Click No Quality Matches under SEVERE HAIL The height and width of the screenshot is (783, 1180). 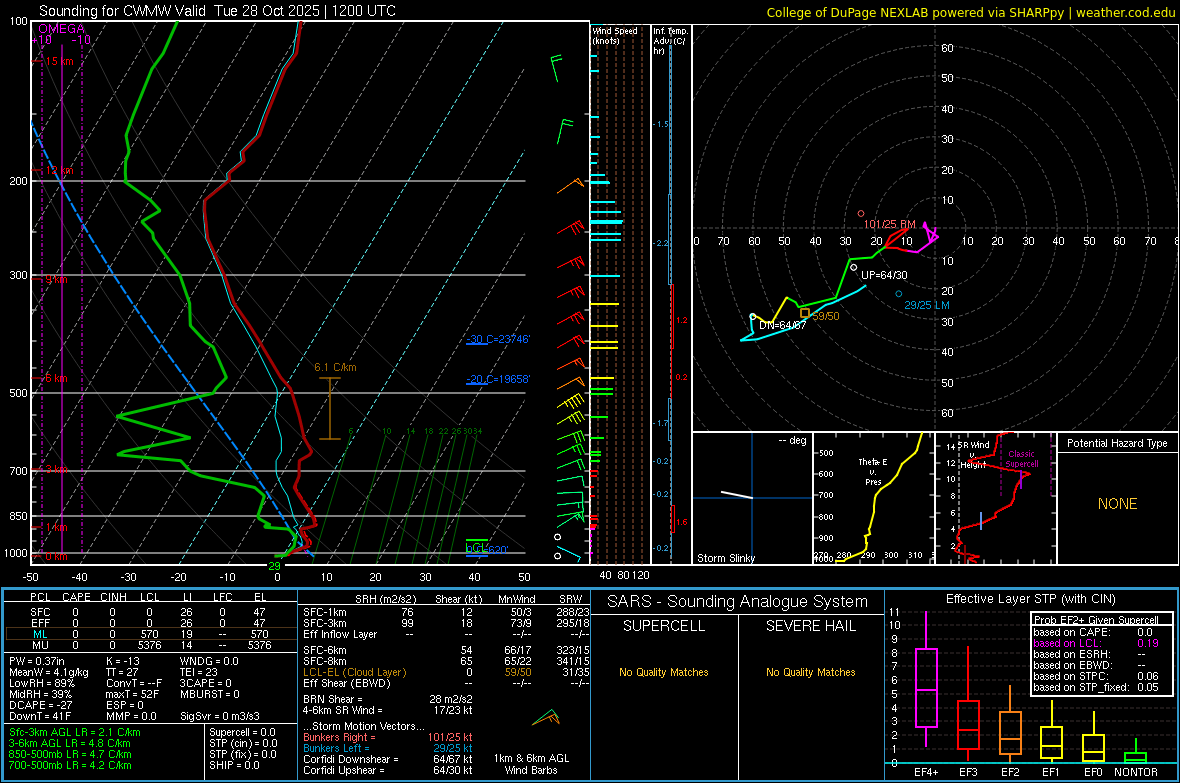[810, 672]
